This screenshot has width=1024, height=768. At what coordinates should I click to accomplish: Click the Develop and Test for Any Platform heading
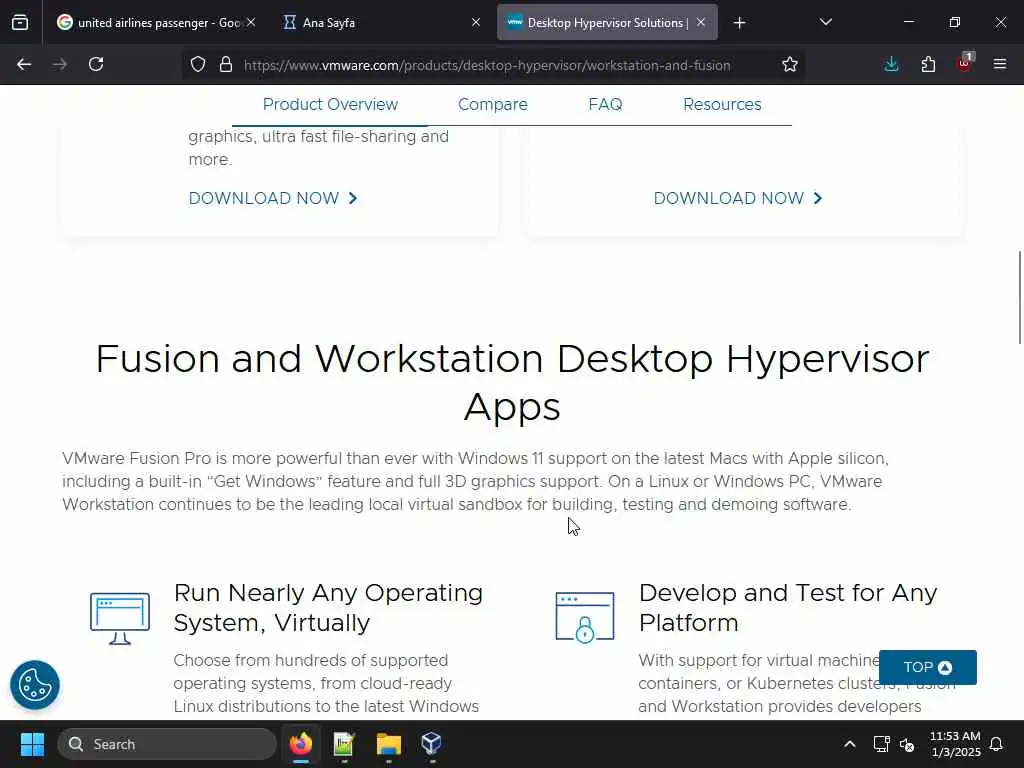pos(788,607)
